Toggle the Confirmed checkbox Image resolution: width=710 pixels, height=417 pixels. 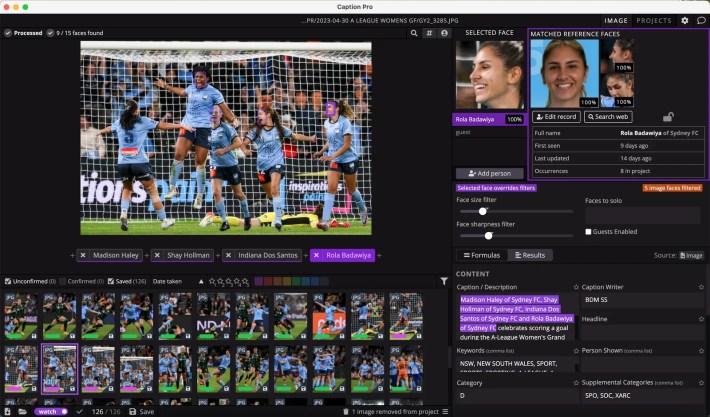point(62,281)
